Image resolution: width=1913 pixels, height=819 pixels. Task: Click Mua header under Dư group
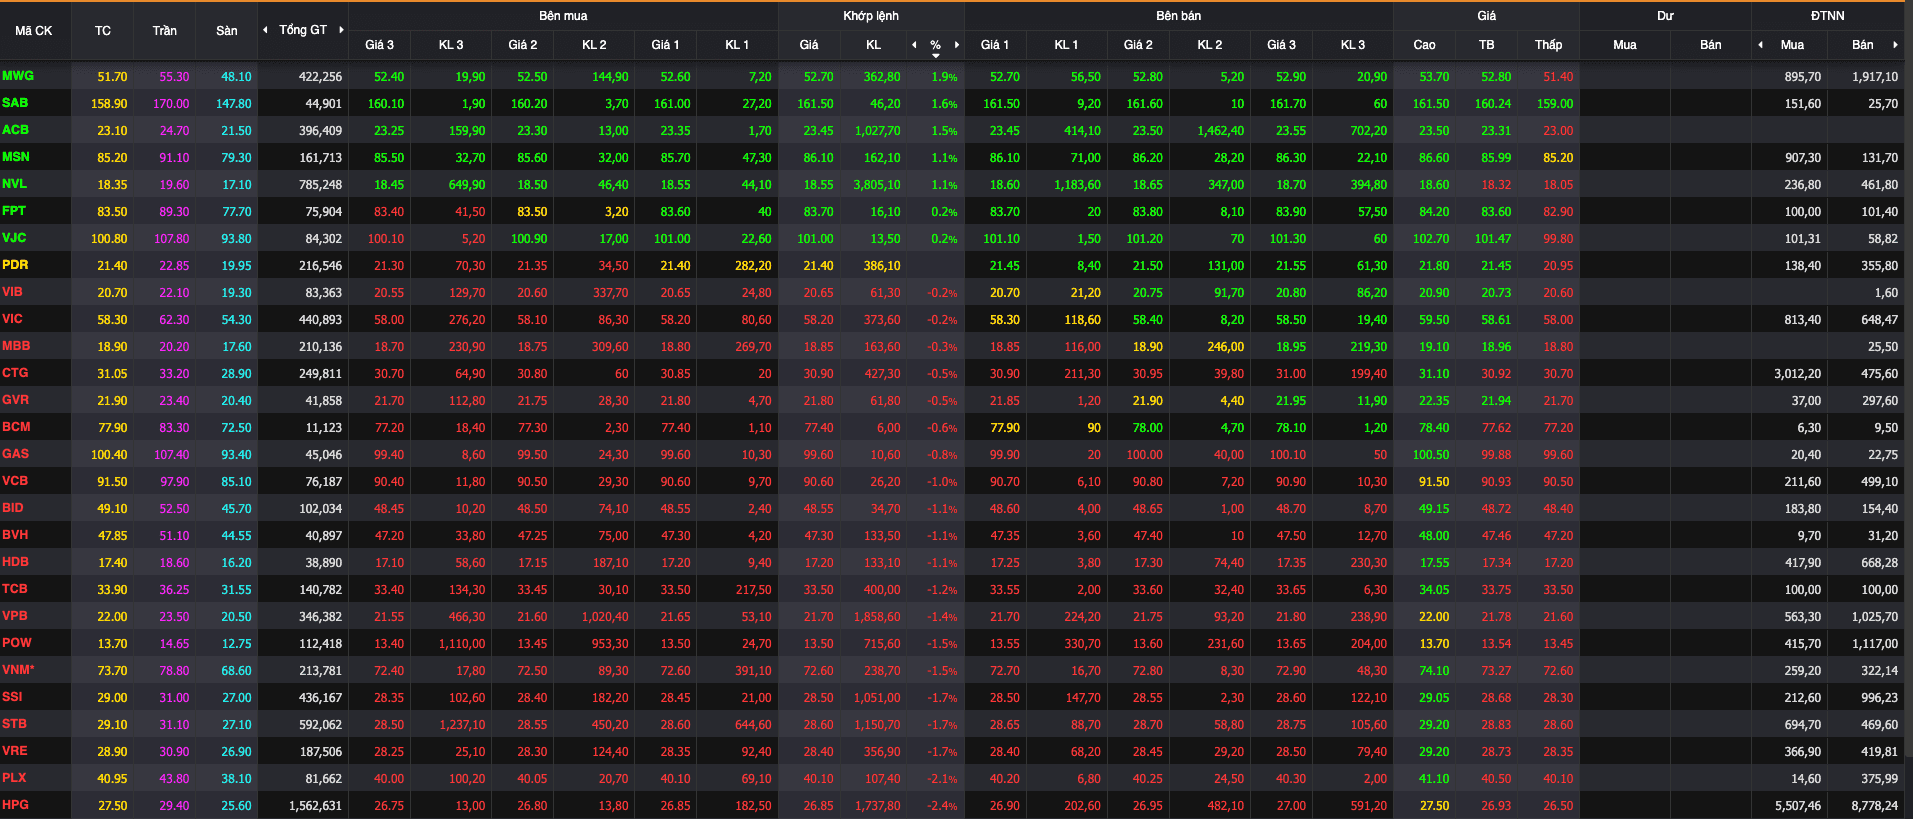point(1625,45)
